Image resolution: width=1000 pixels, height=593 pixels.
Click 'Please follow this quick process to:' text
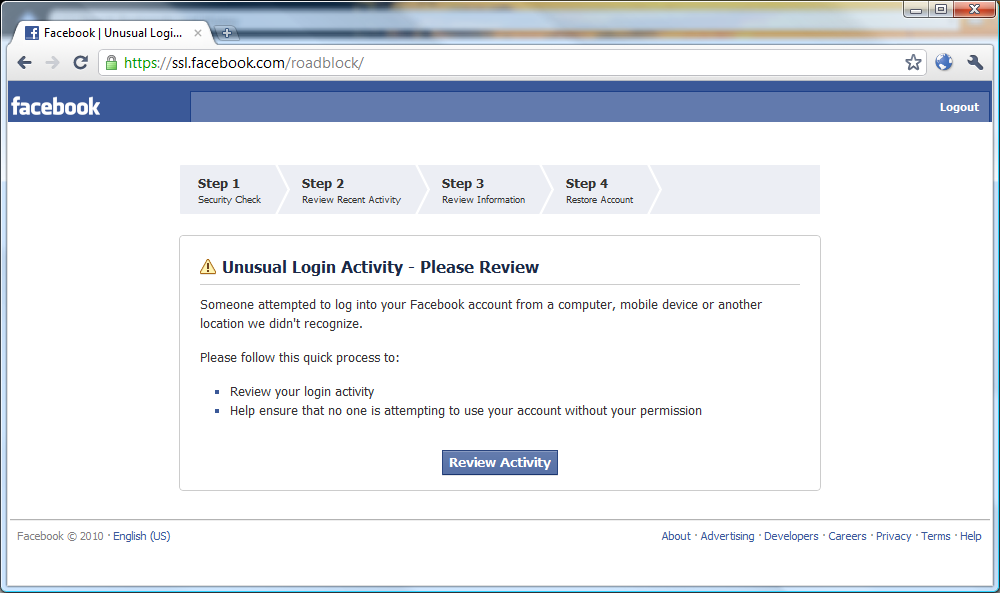click(300, 358)
